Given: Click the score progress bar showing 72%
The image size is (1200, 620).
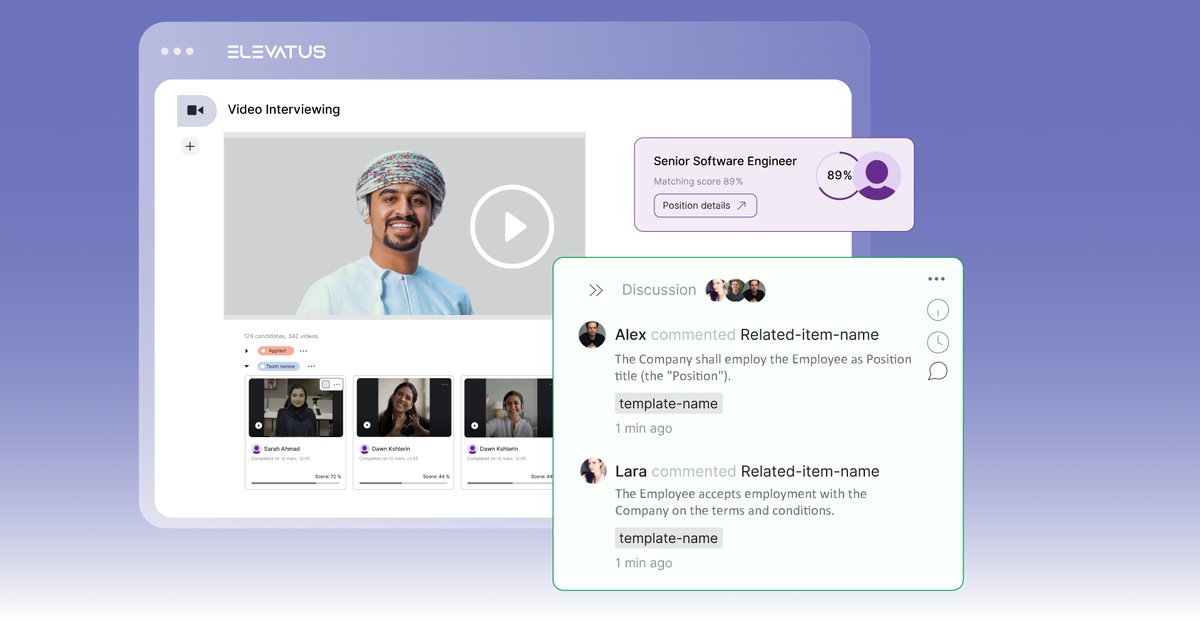Looking at the screenshot, I should 295,481.
